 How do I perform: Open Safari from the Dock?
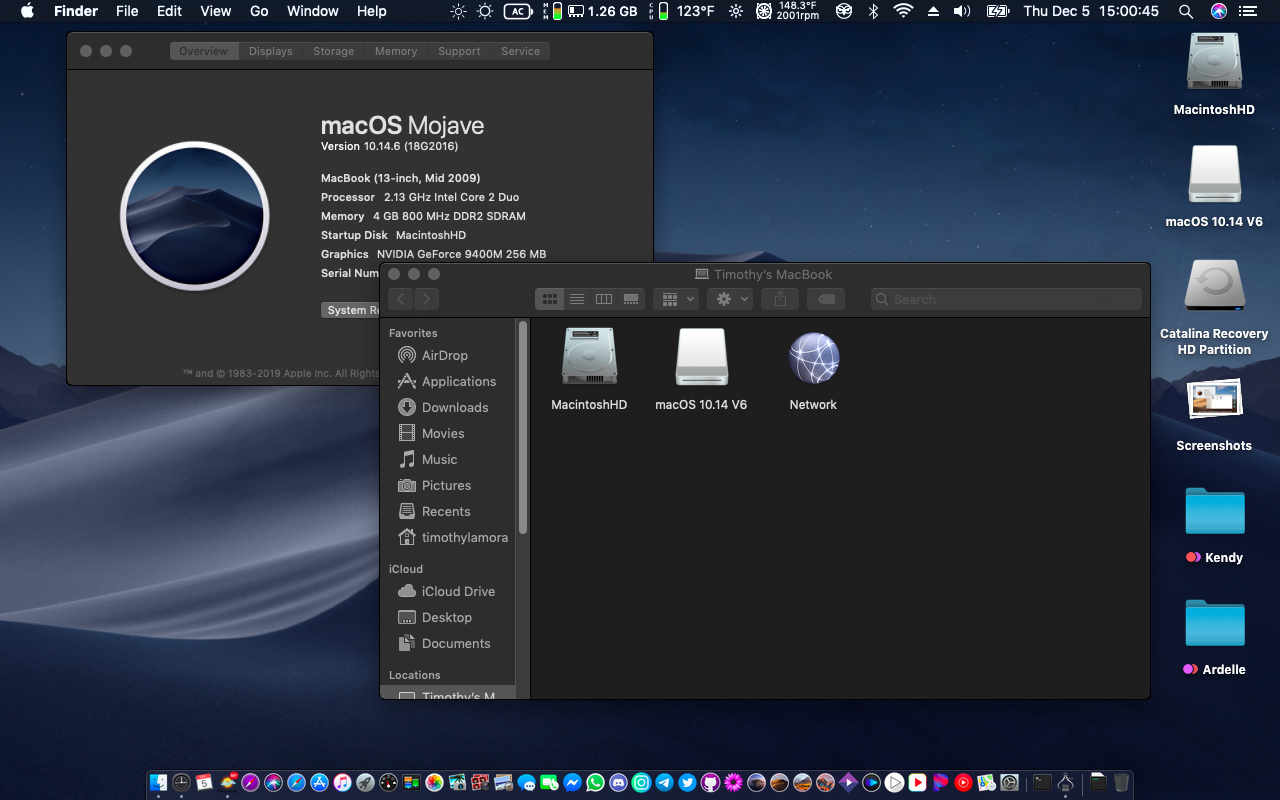(298, 782)
